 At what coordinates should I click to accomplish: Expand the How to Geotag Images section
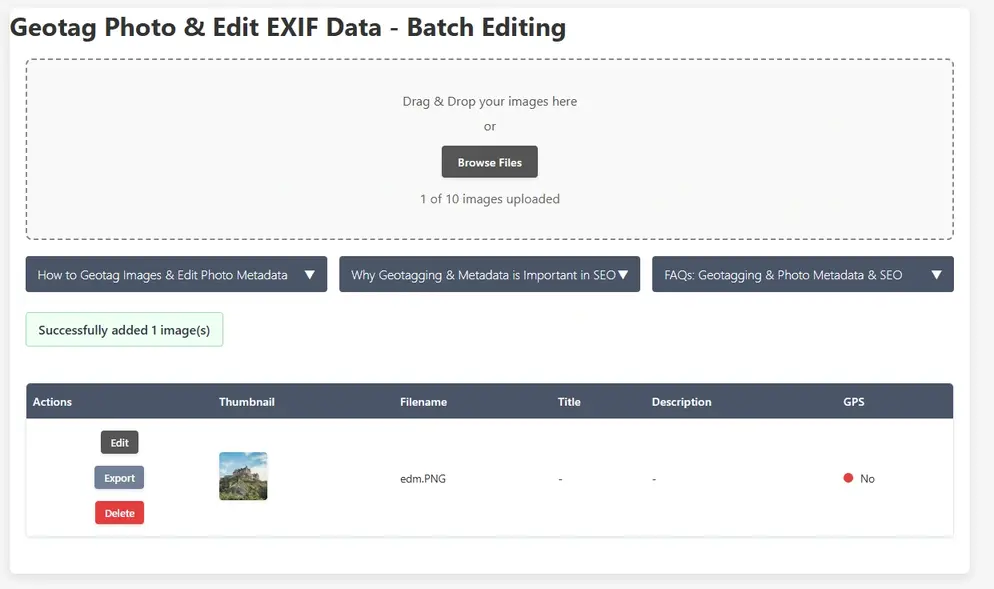coord(176,274)
